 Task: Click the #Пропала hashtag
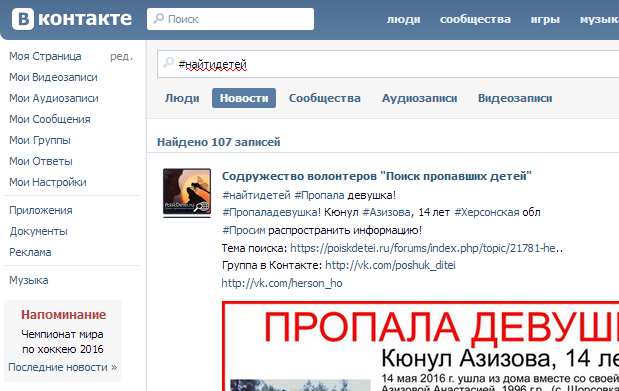click(319, 195)
